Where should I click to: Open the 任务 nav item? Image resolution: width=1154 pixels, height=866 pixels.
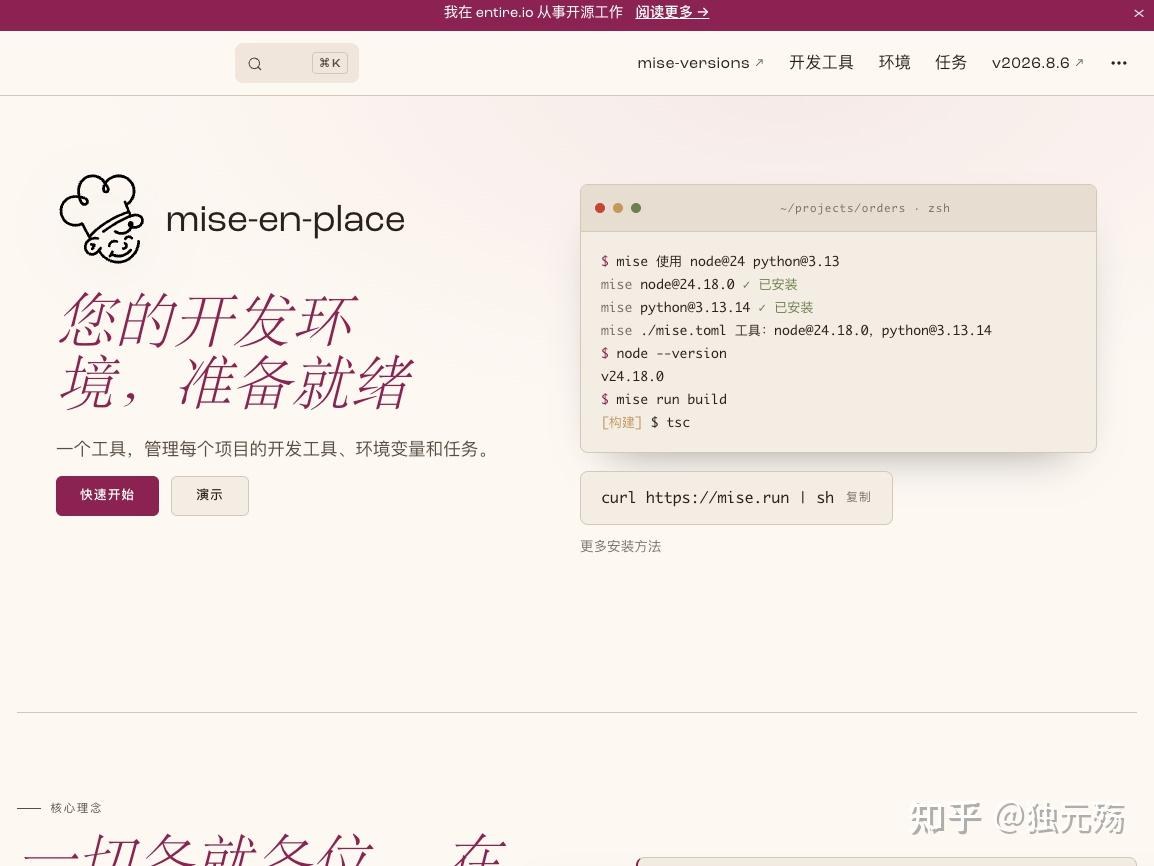click(951, 63)
